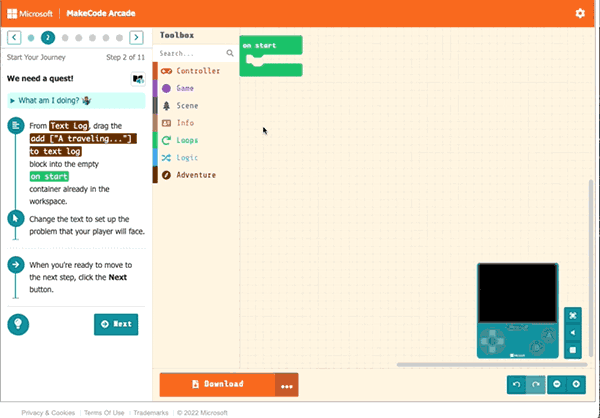The width and height of the screenshot is (600, 418).
Task: Open the Scene toolbox category
Action: [x=196, y=106]
